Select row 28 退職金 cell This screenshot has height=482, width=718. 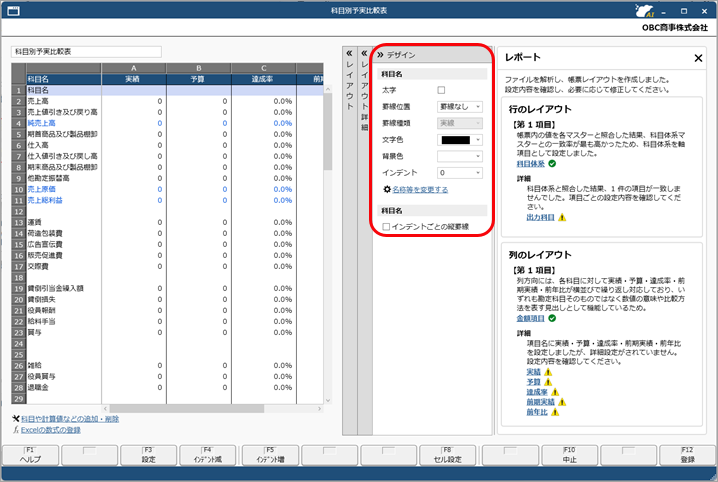pyautogui.click(x=64, y=387)
